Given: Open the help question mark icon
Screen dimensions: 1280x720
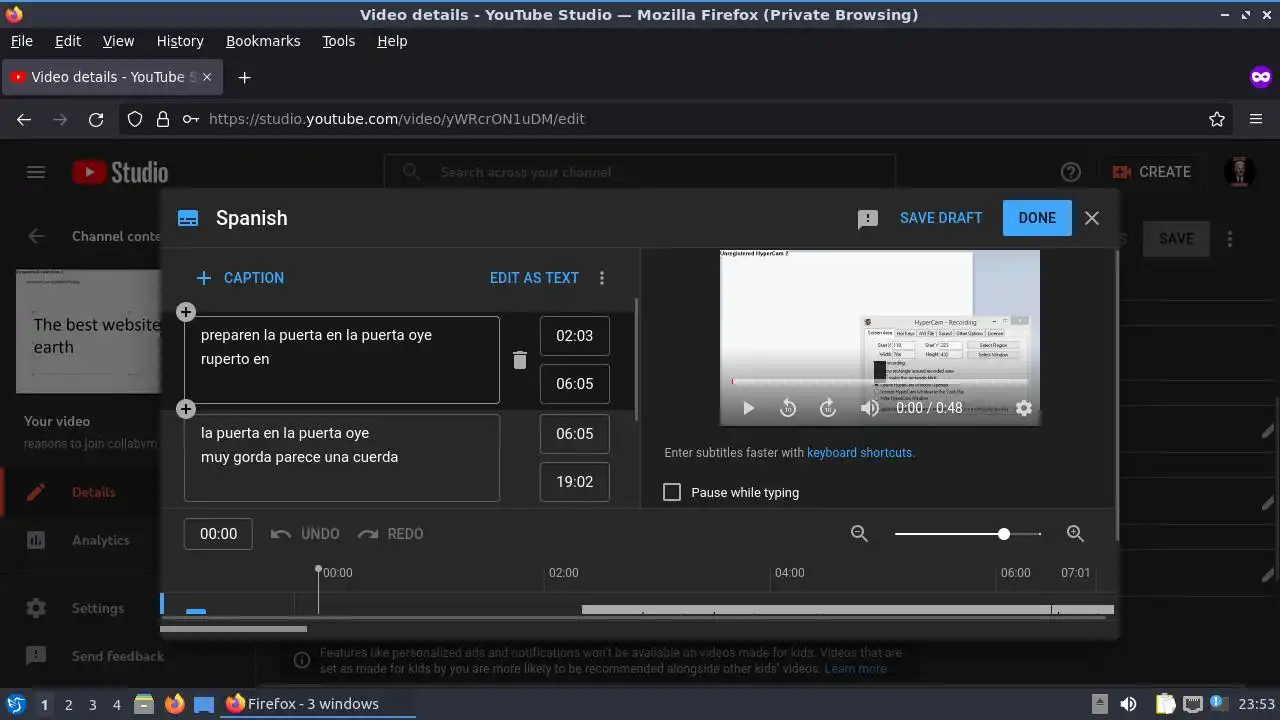Looking at the screenshot, I should tap(1070, 172).
